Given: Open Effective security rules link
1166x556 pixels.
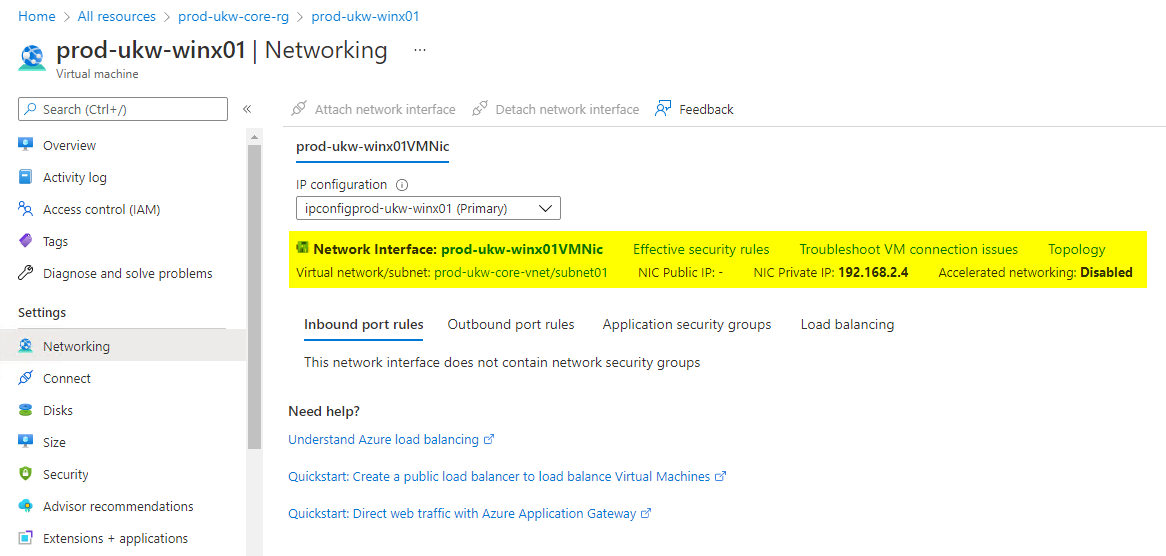Looking at the screenshot, I should point(701,249).
